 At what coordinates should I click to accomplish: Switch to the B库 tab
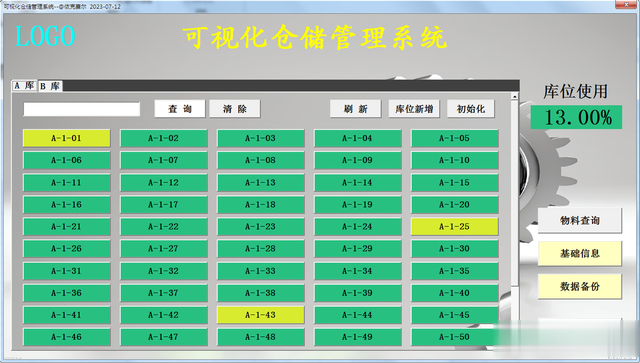(x=50, y=86)
